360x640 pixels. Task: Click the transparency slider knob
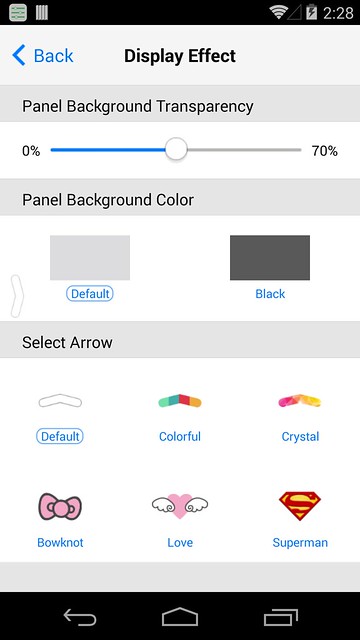pyautogui.click(x=176, y=149)
